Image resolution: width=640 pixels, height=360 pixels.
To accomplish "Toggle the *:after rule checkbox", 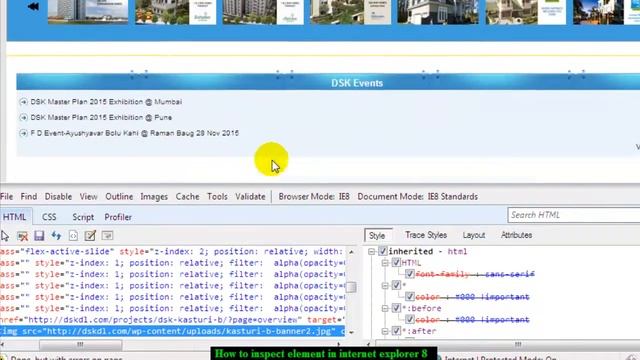I will pyautogui.click(x=396, y=331).
